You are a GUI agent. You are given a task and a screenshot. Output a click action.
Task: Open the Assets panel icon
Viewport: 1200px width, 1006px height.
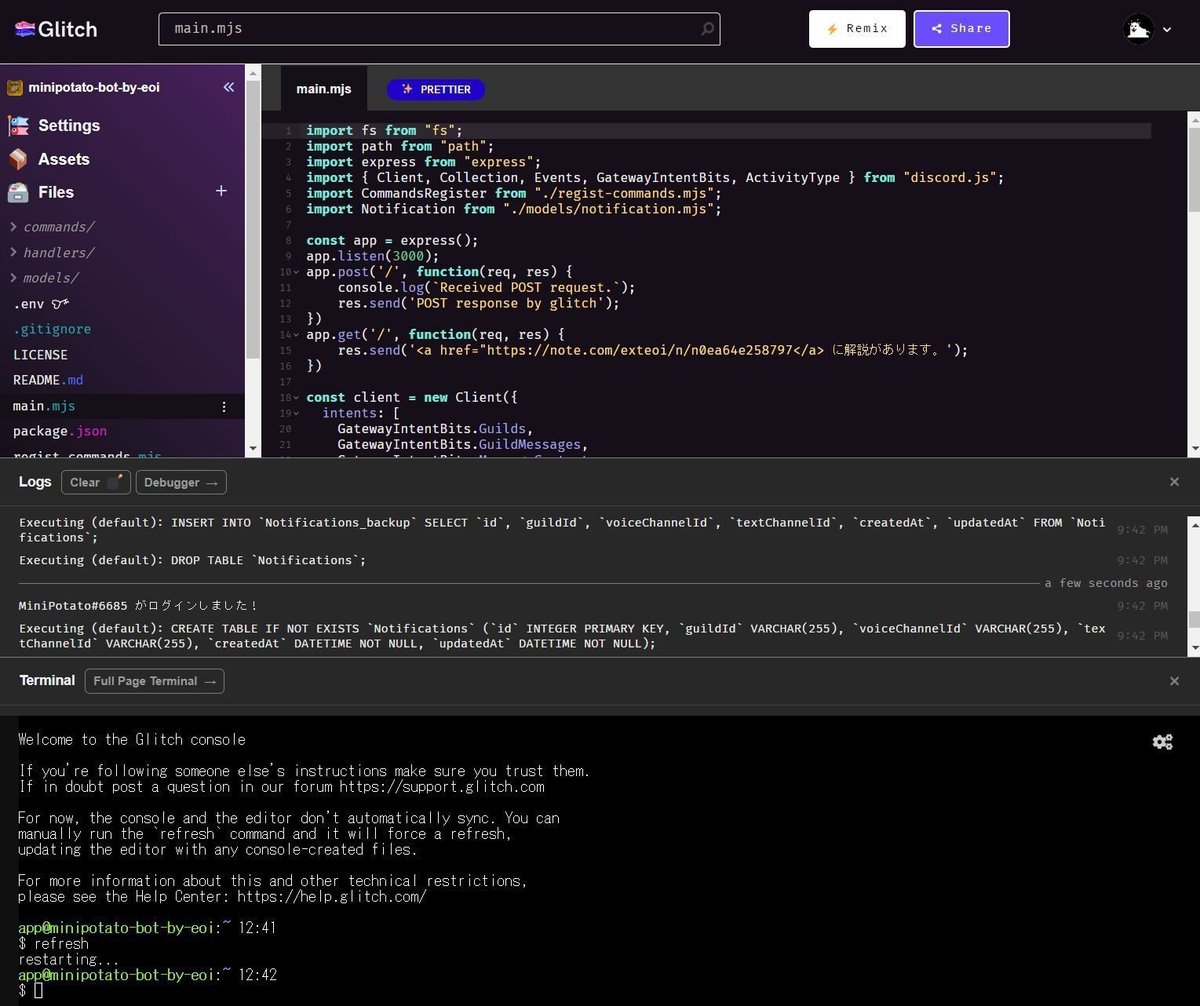coord(17,159)
